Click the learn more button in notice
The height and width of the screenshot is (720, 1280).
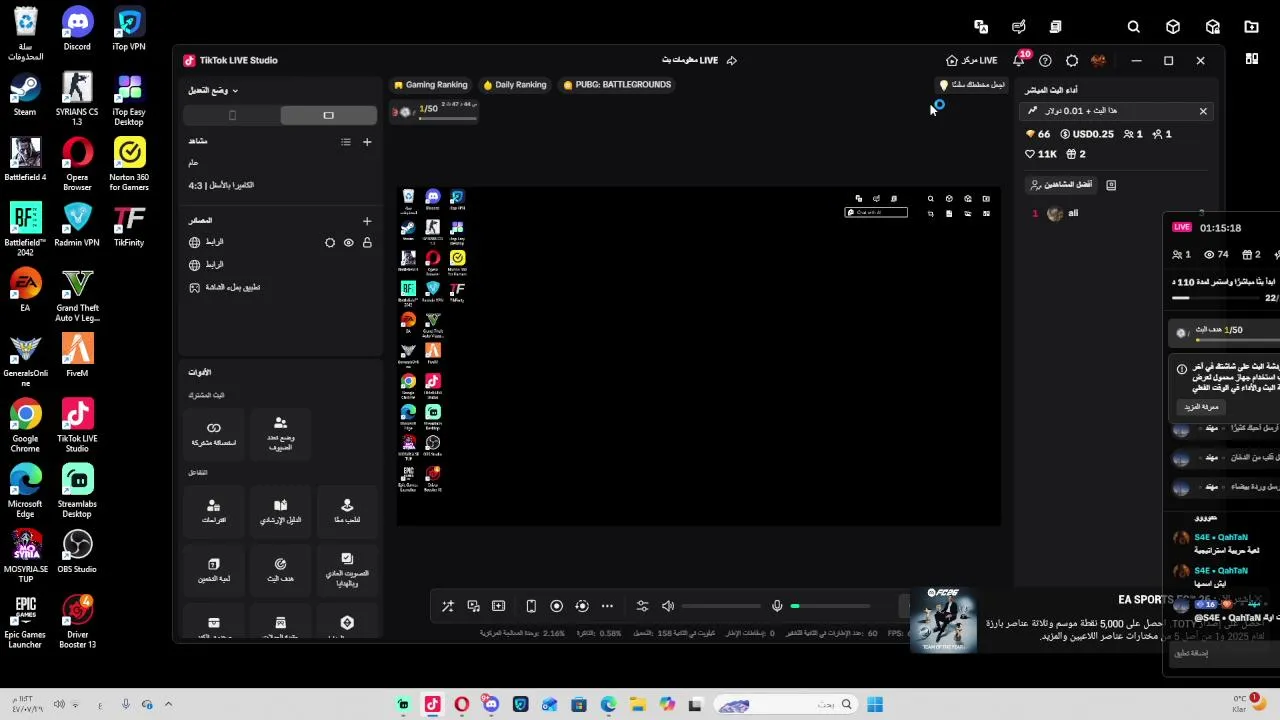1201,407
